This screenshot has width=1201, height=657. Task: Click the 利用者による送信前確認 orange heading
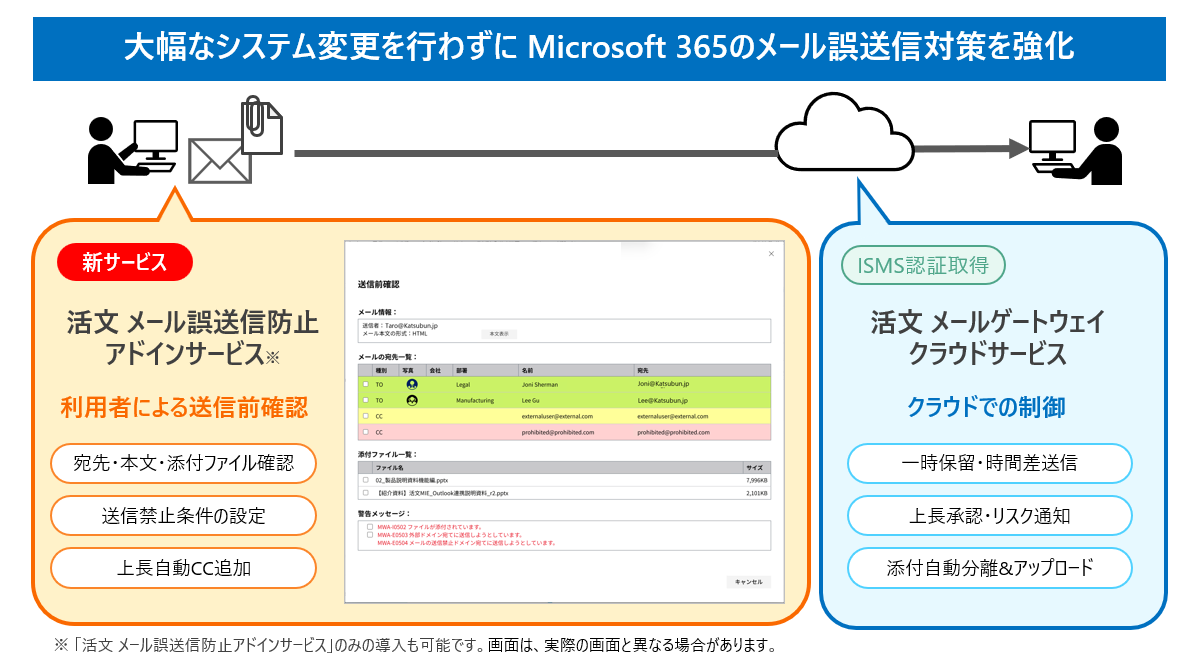[x=183, y=406]
